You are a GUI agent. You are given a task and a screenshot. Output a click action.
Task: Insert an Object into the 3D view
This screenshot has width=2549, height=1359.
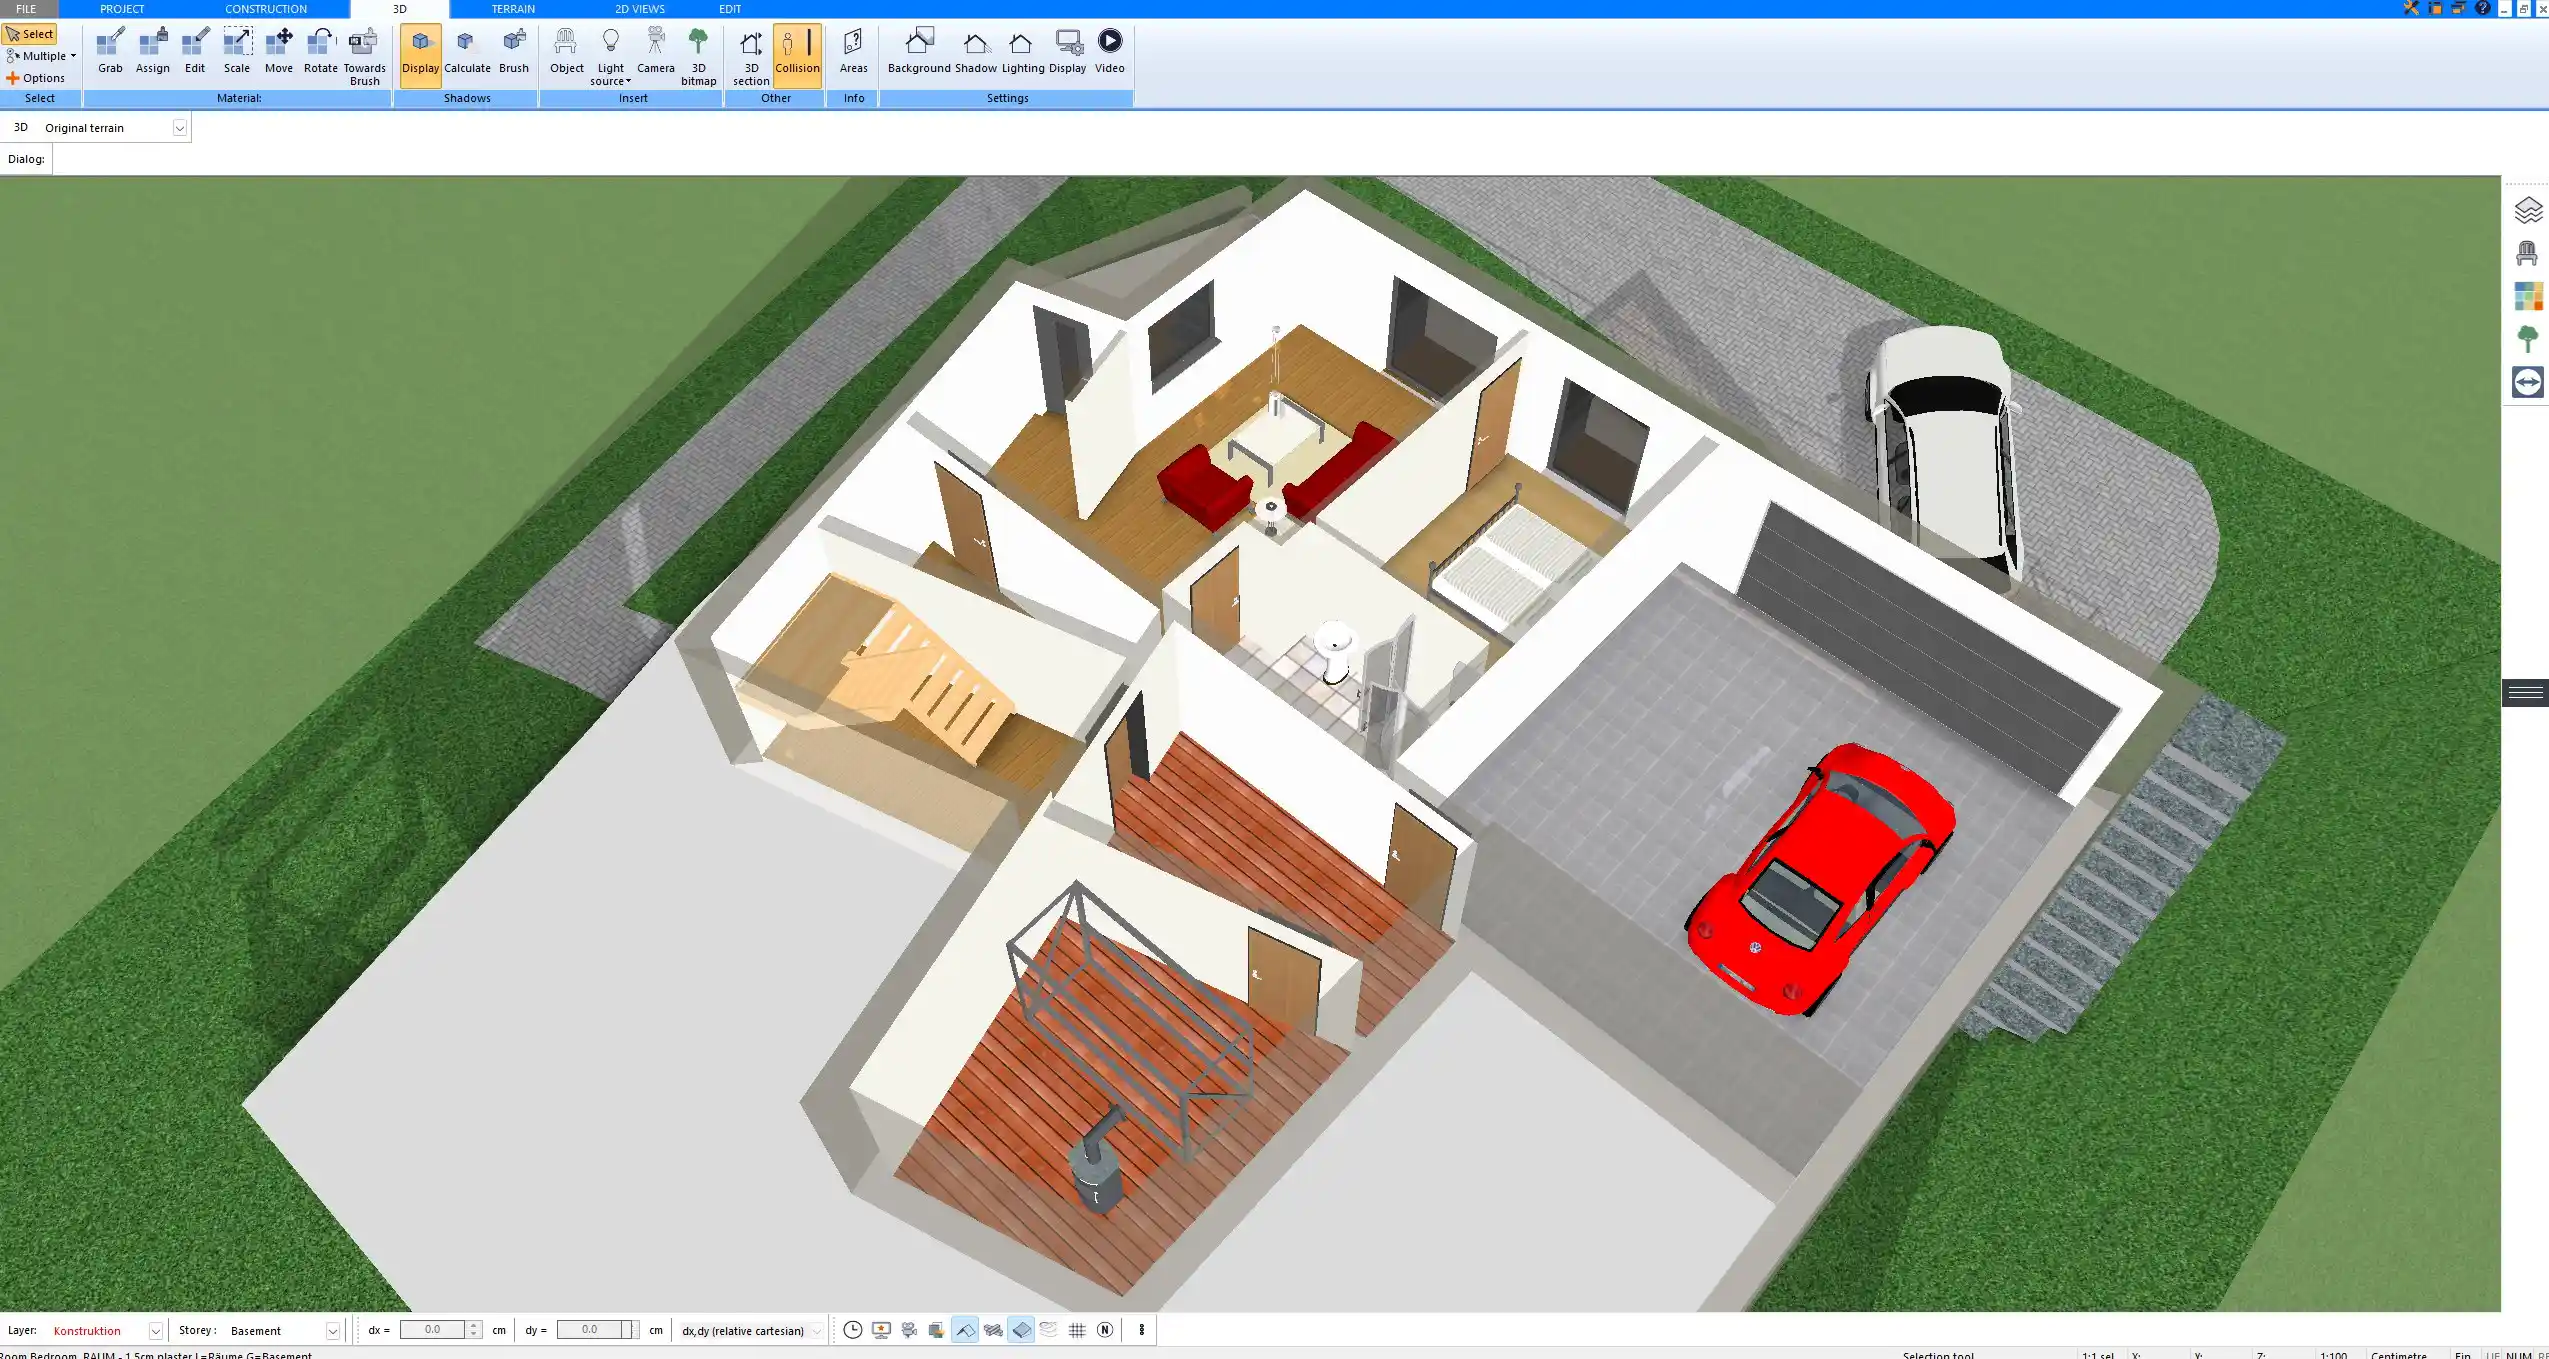pyautogui.click(x=566, y=50)
